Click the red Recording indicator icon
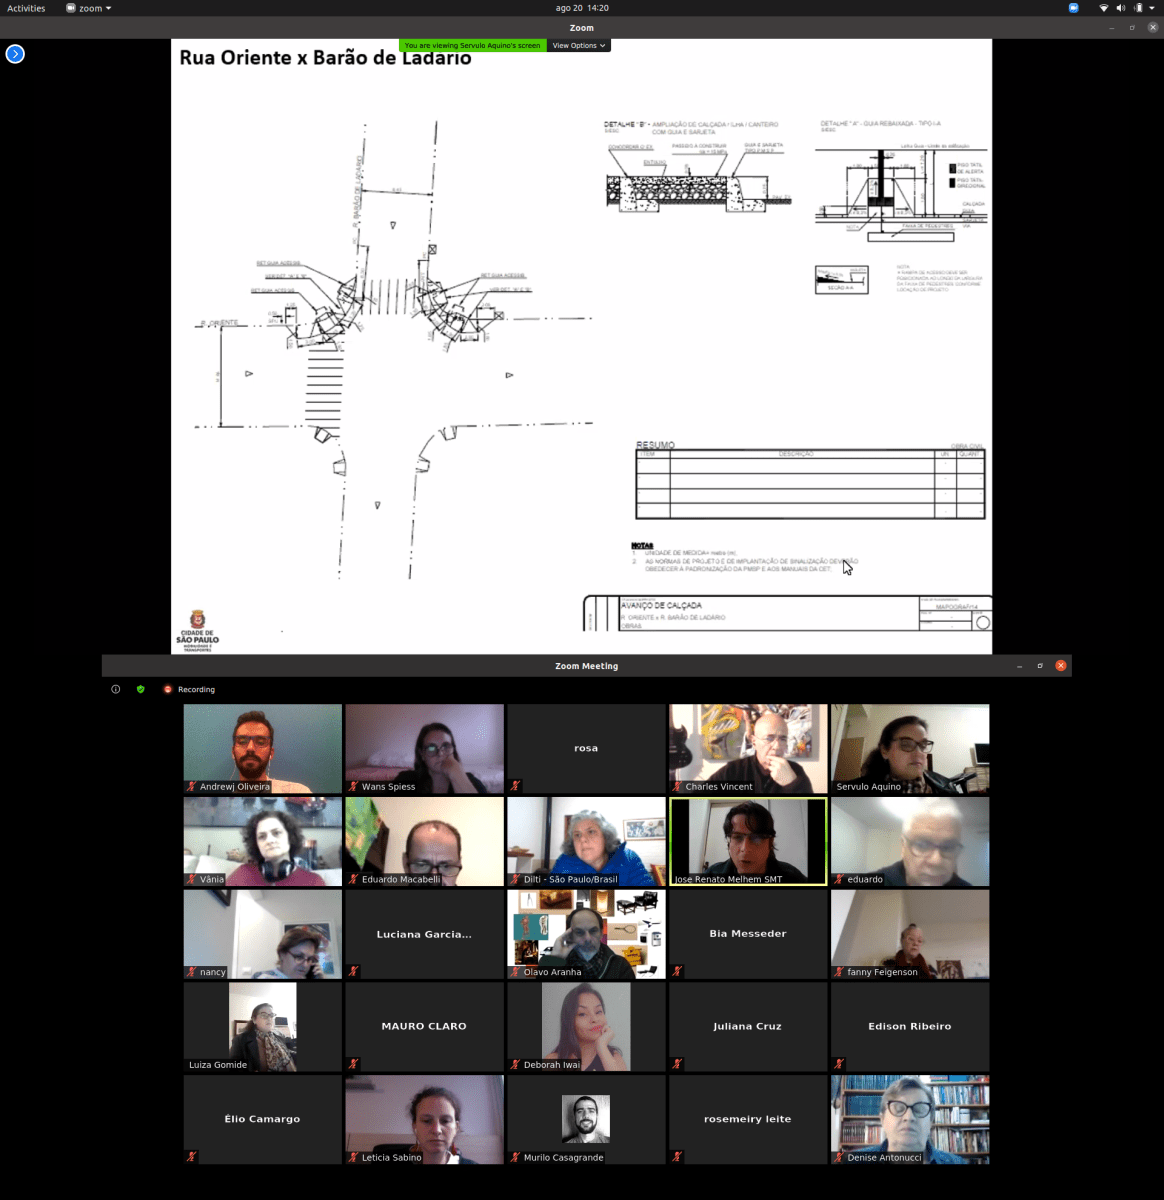This screenshot has width=1164, height=1200. [168, 689]
